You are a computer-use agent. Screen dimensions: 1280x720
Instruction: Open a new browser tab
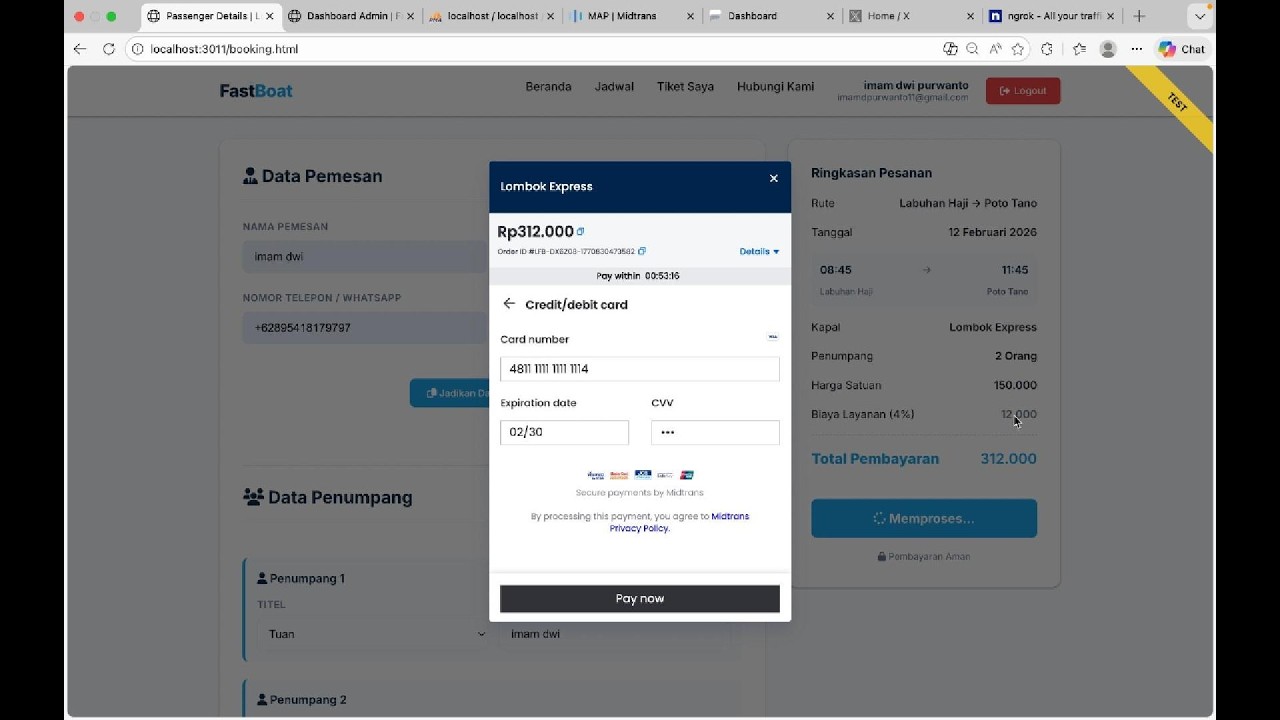(x=1139, y=16)
